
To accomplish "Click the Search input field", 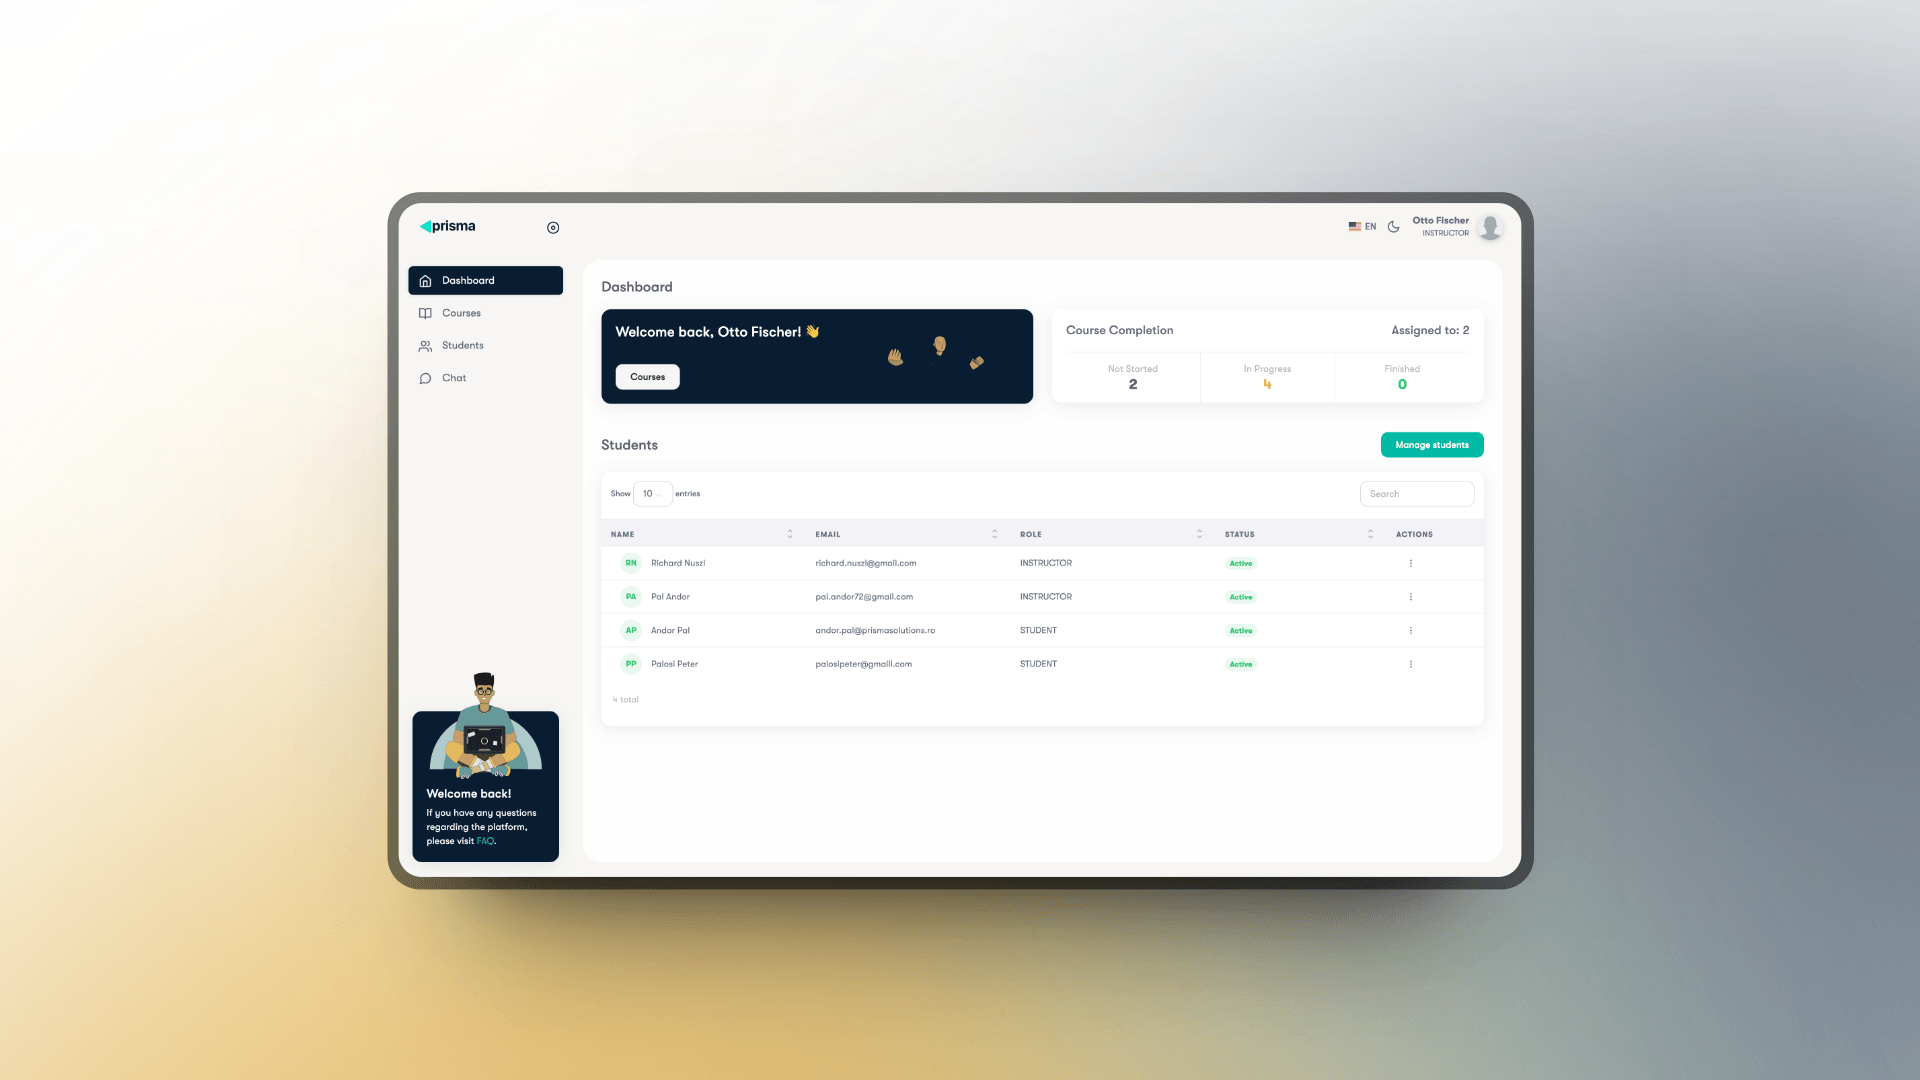I will tap(1416, 493).
